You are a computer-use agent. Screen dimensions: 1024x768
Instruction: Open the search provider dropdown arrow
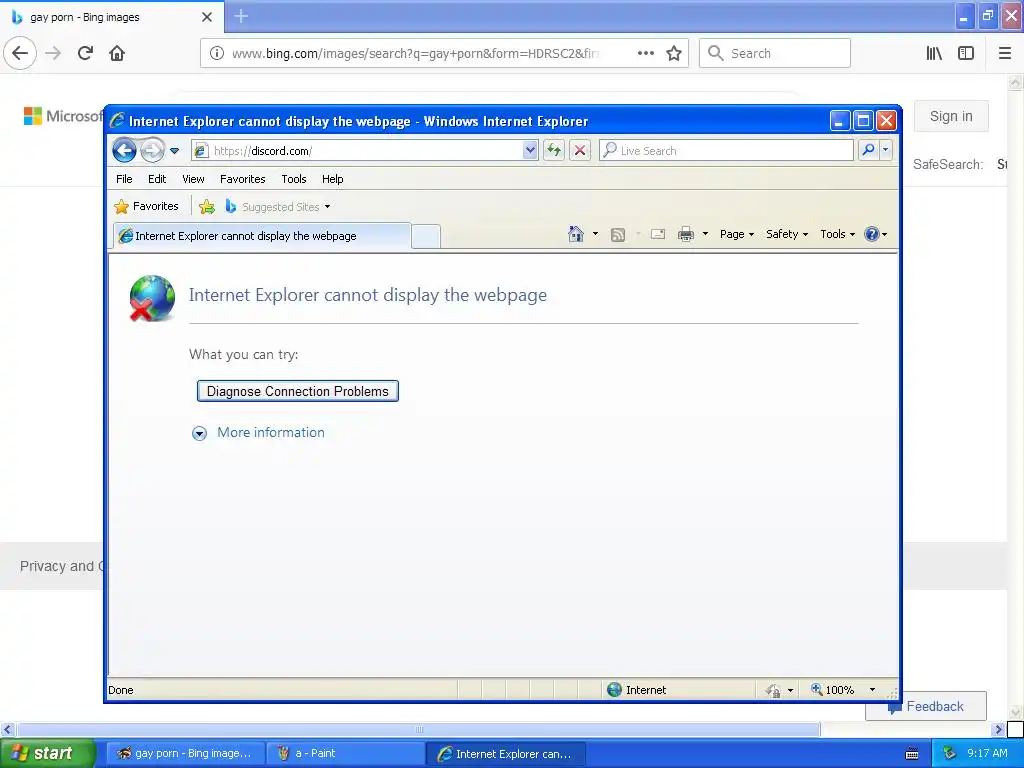click(x=886, y=151)
